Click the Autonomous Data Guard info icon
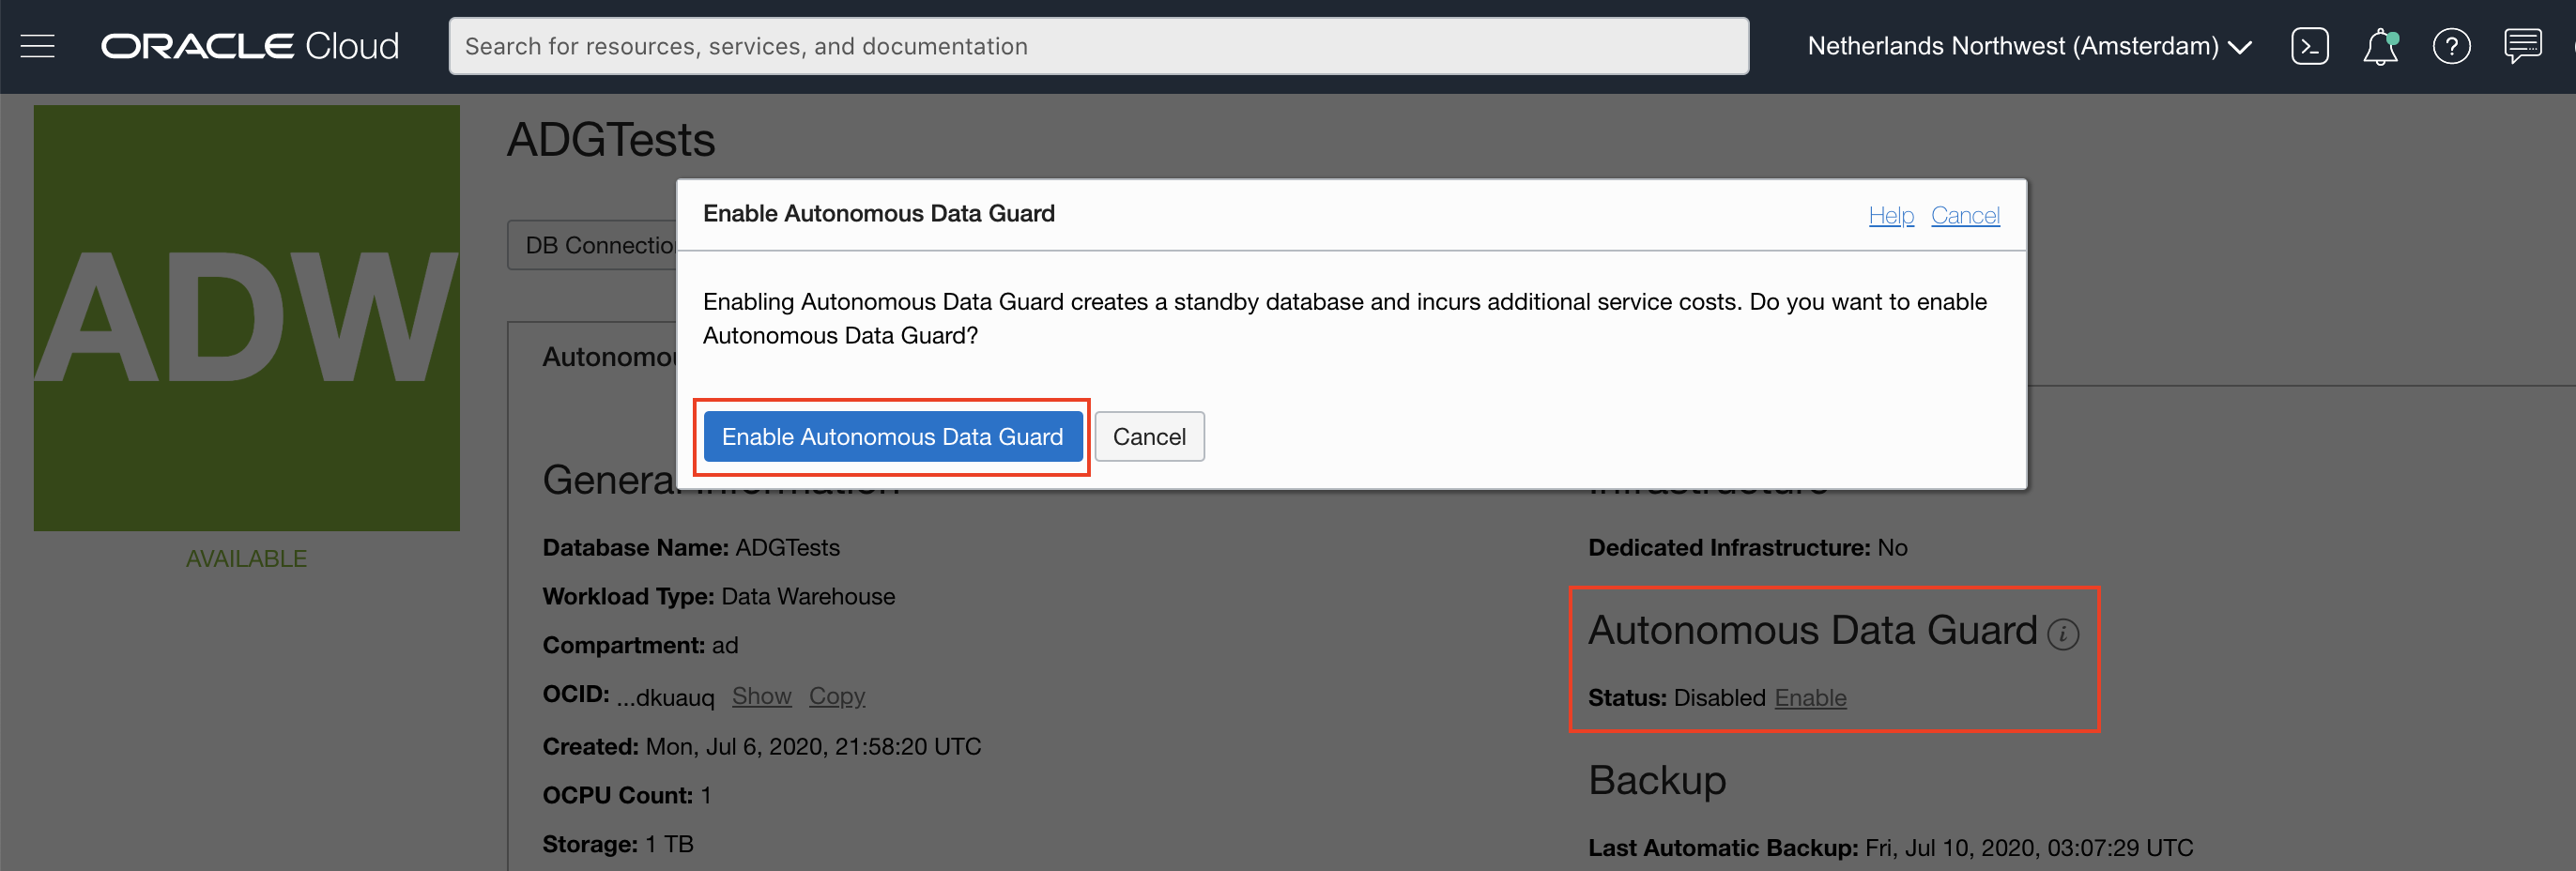 (x=2063, y=634)
